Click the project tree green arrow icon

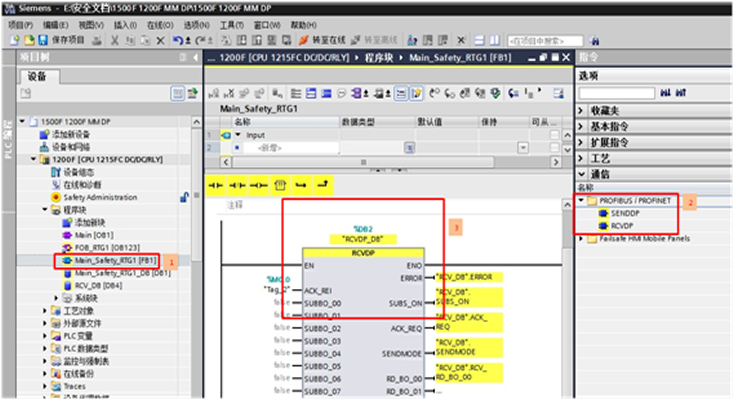[x=192, y=94]
